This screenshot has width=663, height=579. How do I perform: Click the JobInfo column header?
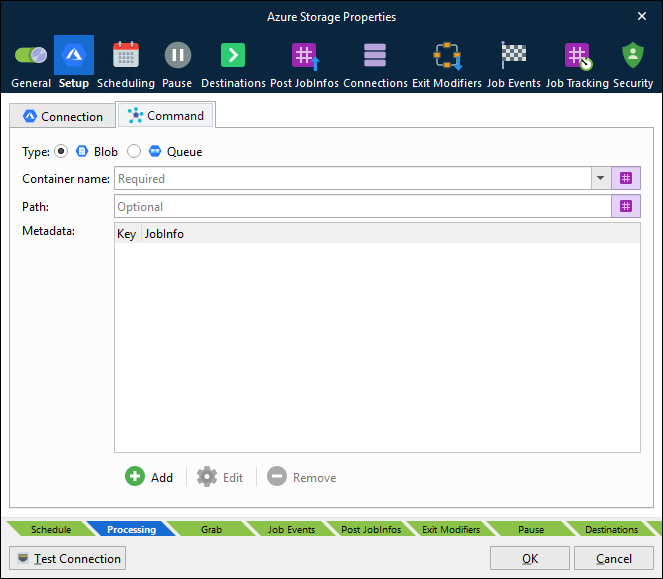(x=164, y=234)
